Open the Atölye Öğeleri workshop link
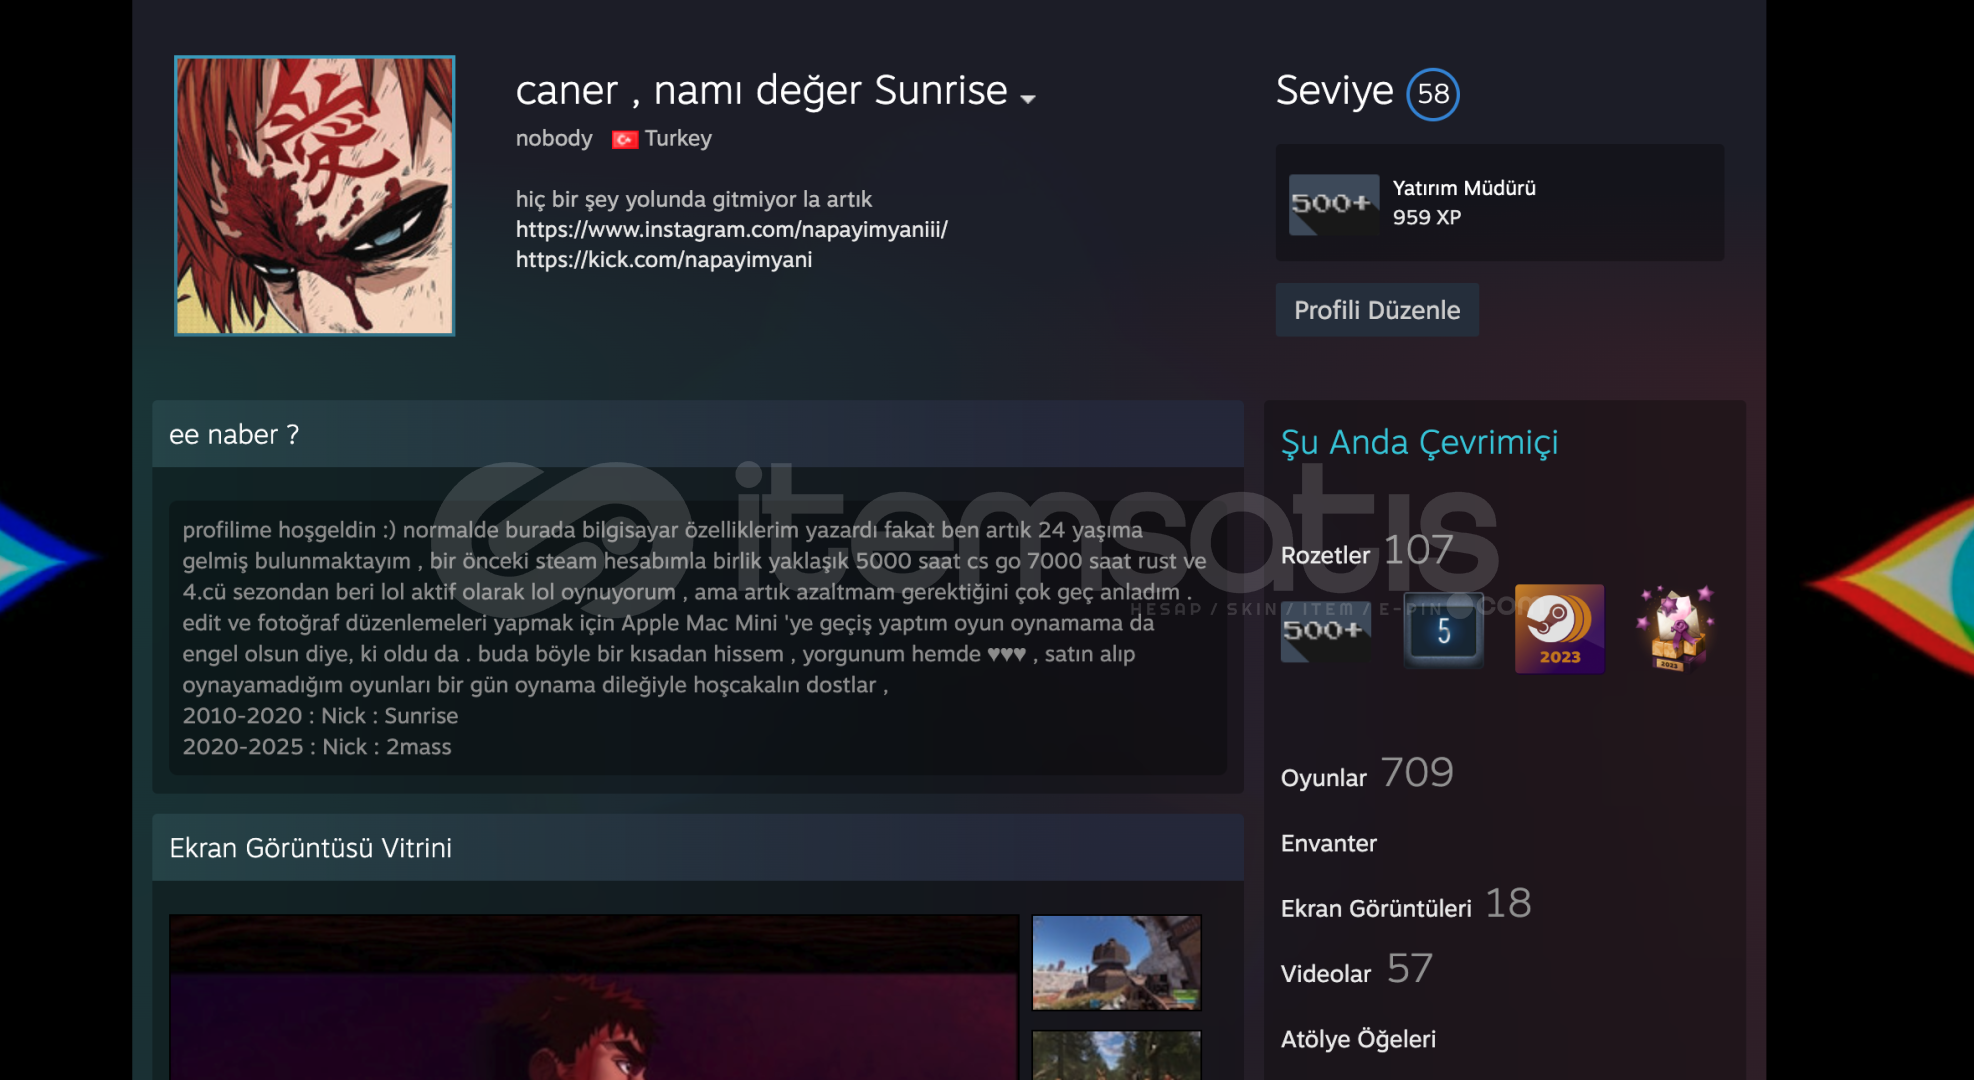This screenshot has width=1974, height=1080. [1358, 1039]
